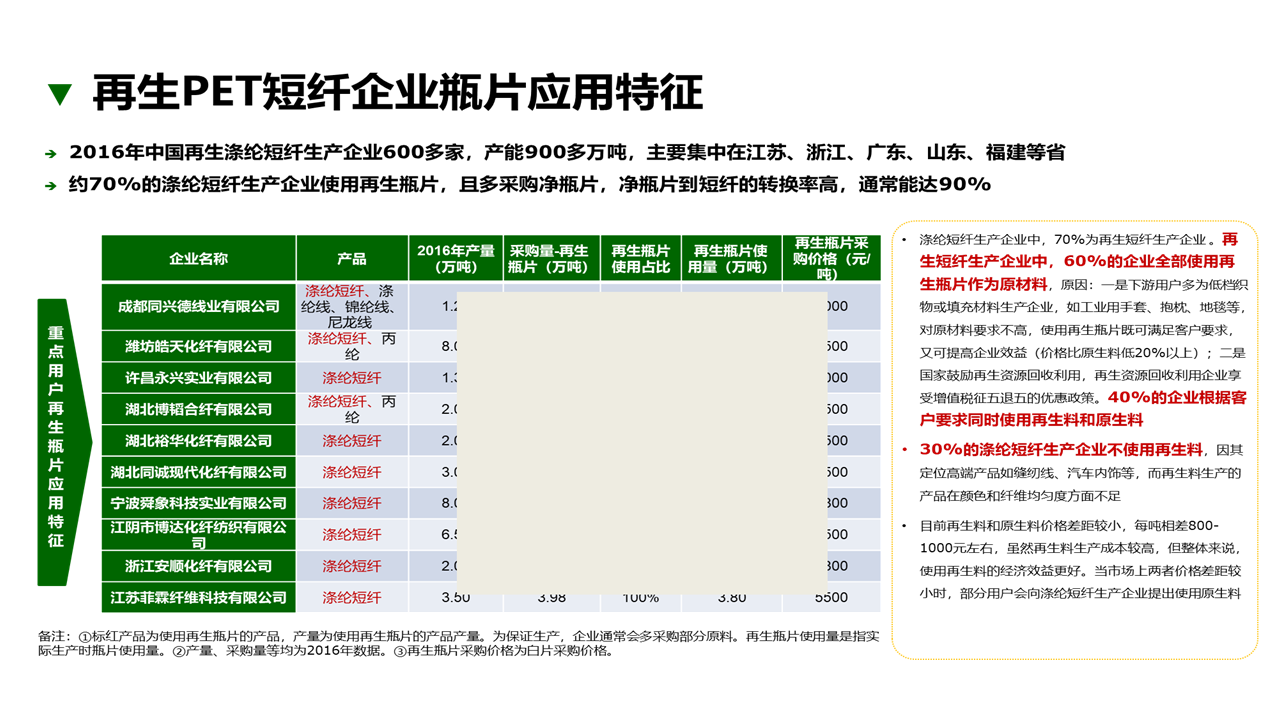Click the "2016年产量(万吨)" column header
The width and height of the screenshot is (1280, 720).
[x=455, y=259]
